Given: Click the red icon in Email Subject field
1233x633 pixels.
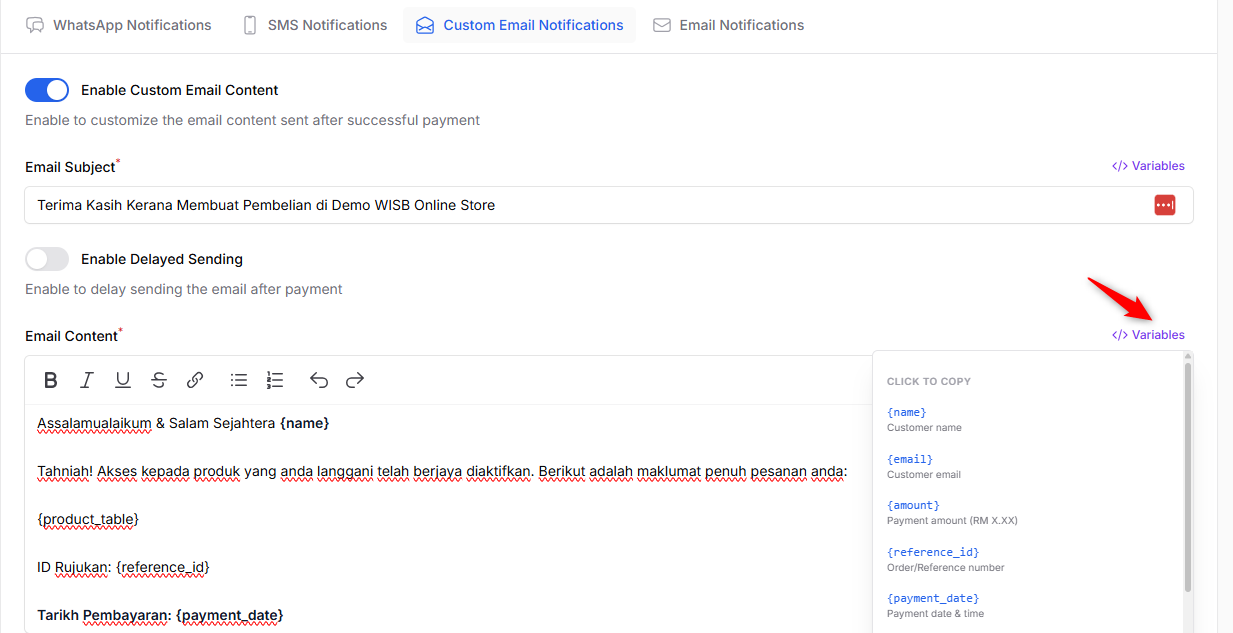Looking at the screenshot, I should (x=1165, y=205).
